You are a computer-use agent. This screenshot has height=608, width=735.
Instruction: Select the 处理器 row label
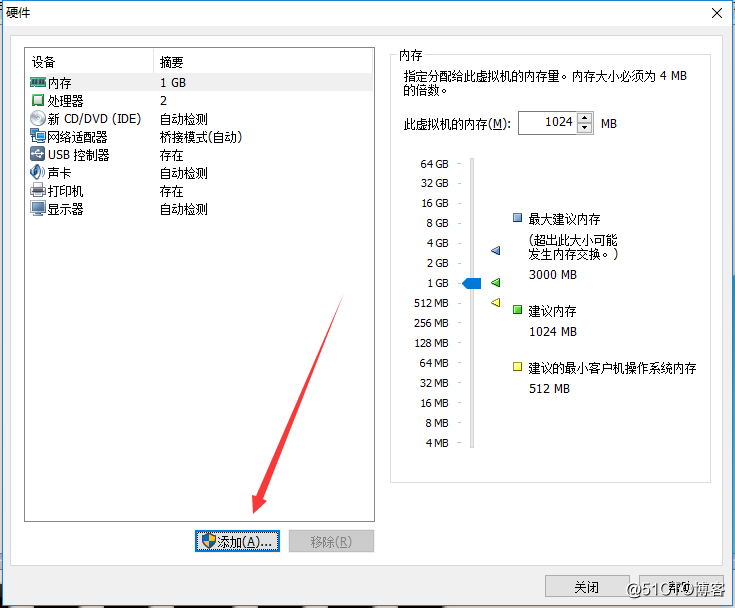[x=66, y=101]
